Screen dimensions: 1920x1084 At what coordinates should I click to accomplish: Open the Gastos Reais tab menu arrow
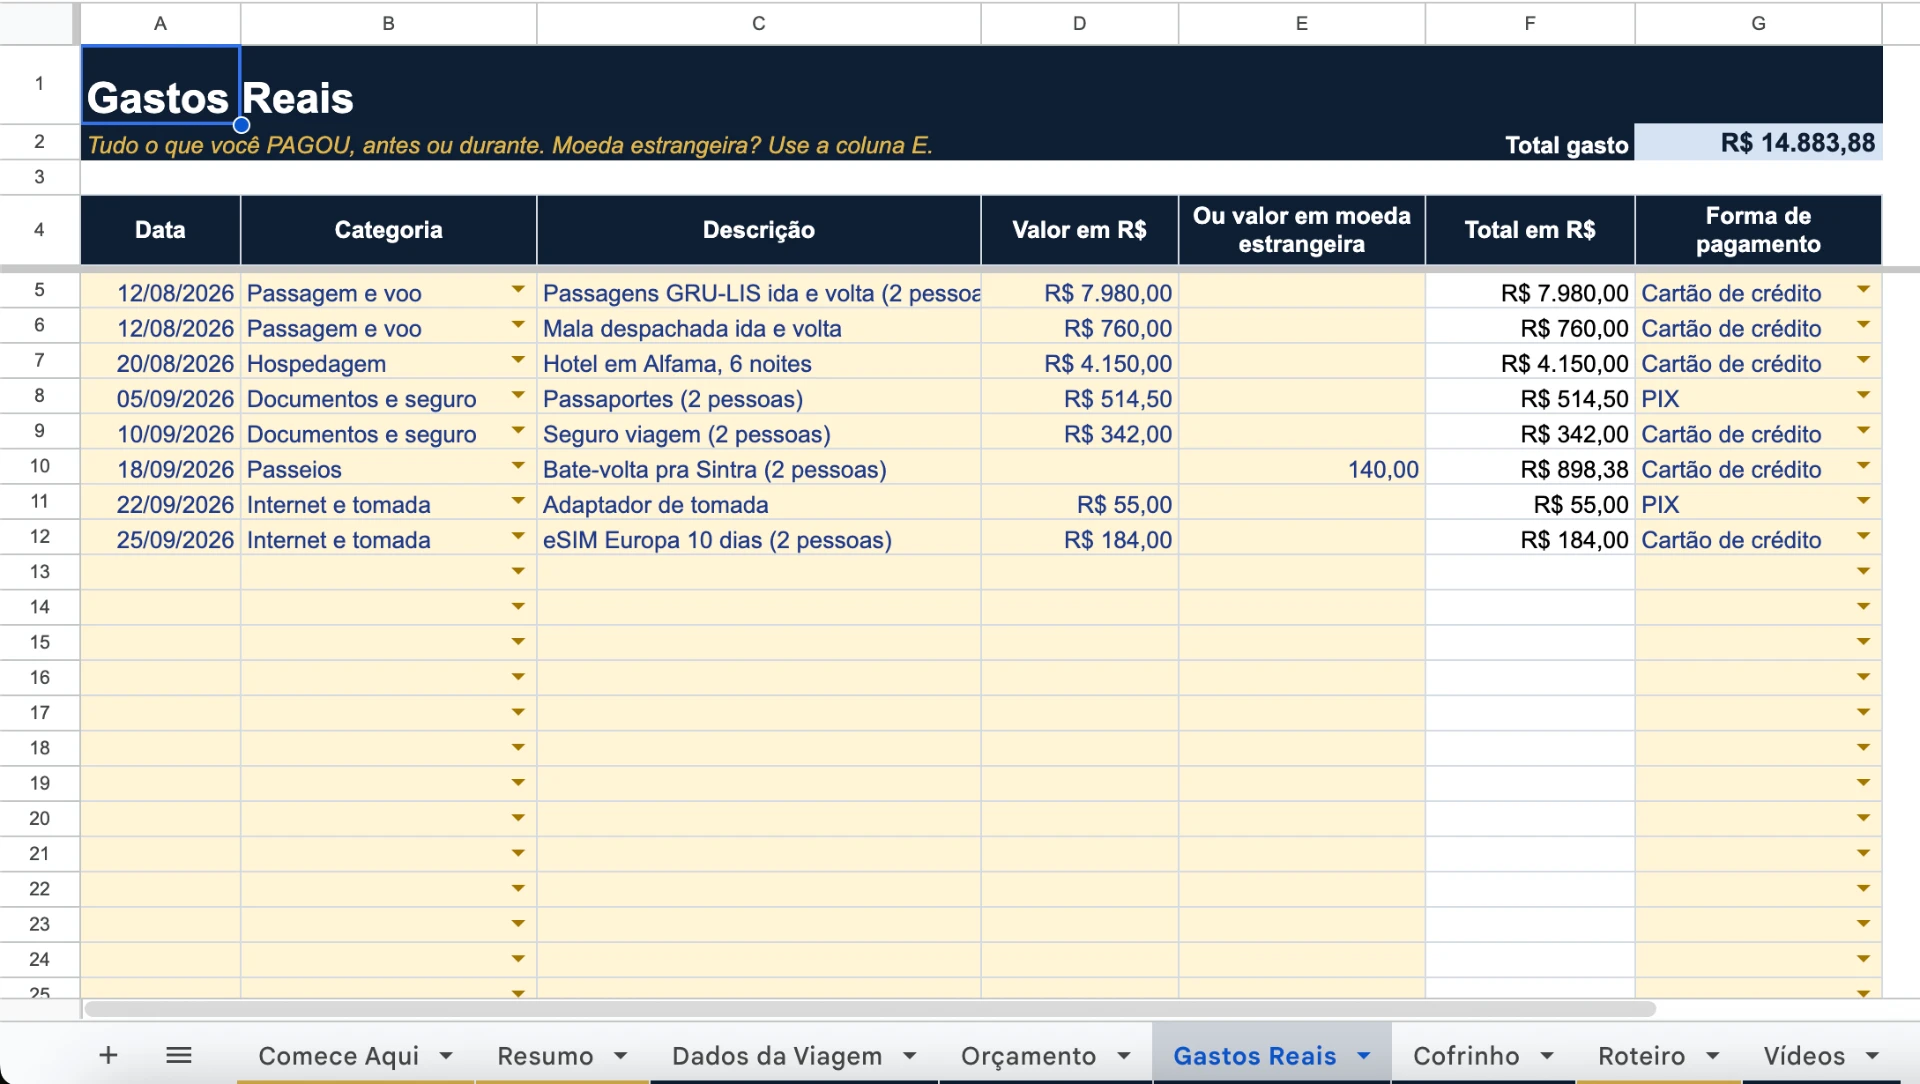tap(1363, 1056)
